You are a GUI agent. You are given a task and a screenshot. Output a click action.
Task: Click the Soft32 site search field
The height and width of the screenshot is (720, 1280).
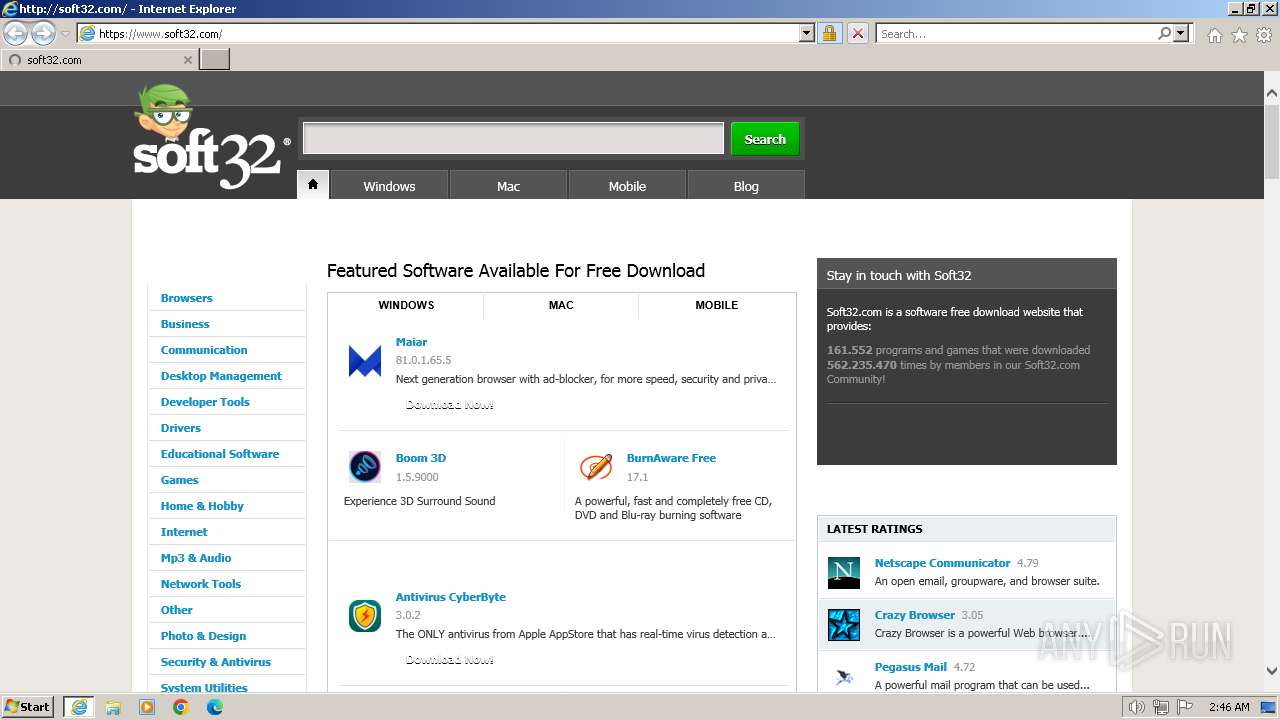coord(513,138)
